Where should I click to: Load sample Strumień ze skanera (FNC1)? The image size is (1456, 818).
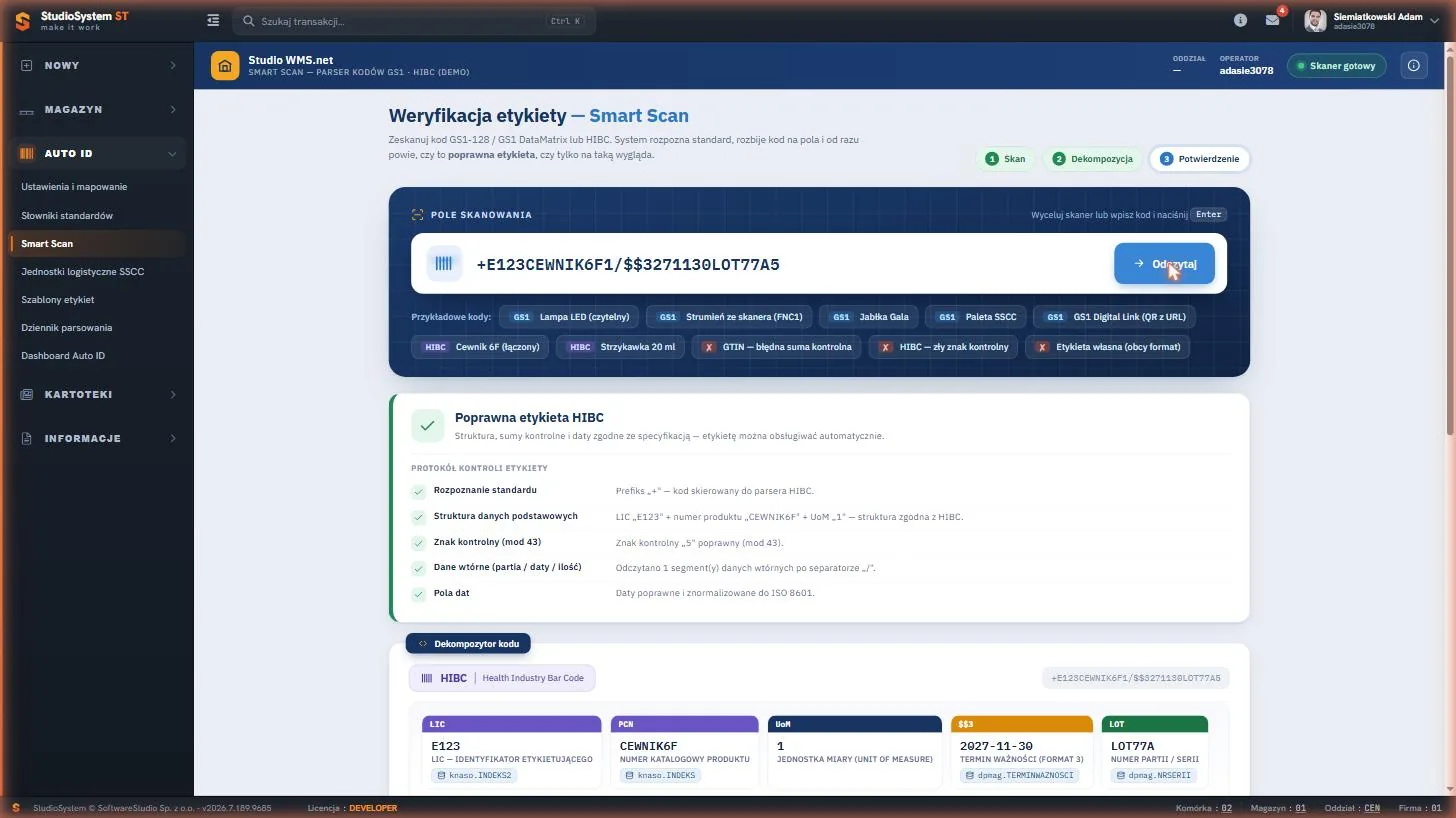click(729, 317)
